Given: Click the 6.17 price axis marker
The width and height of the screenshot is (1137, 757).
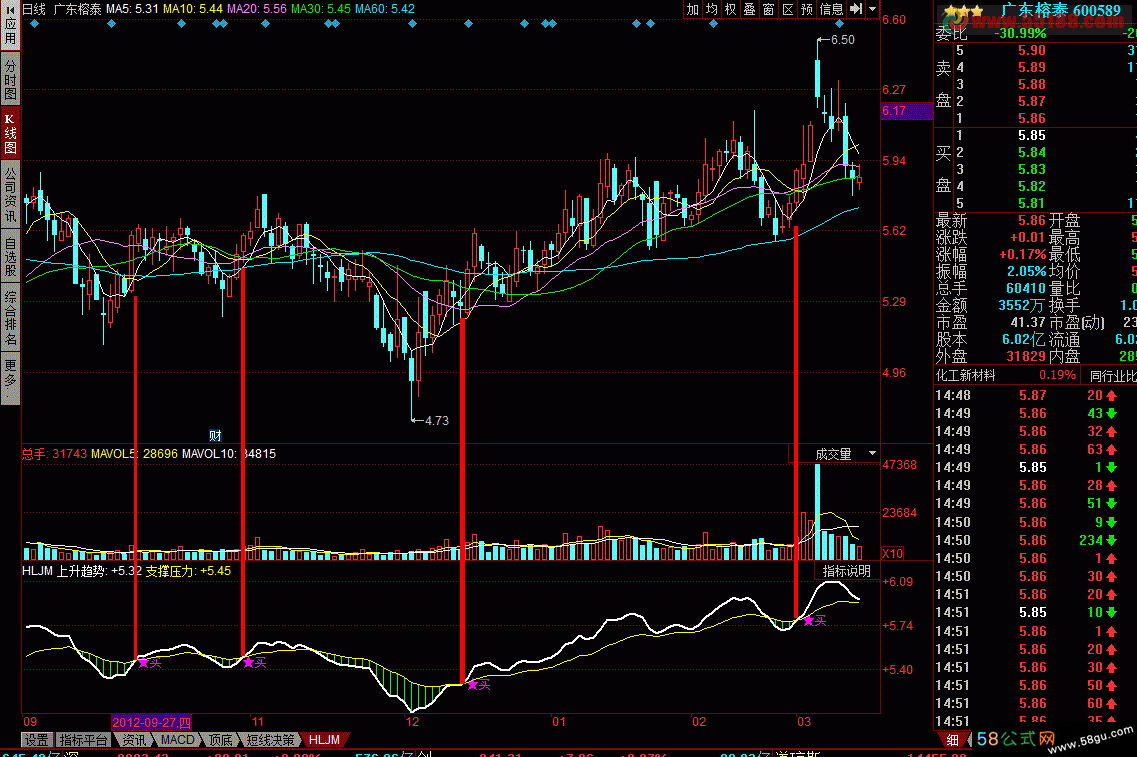Looking at the screenshot, I should pyautogui.click(x=906, y=111).
